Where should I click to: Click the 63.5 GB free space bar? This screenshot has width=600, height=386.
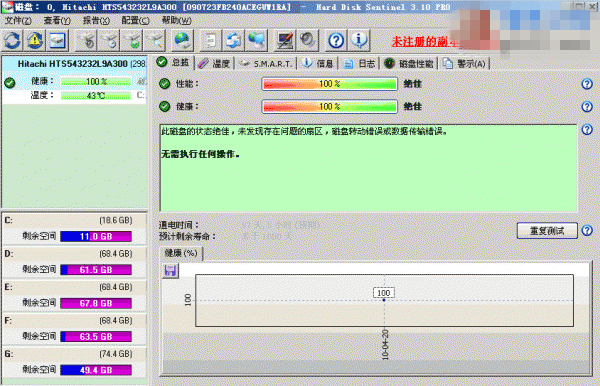point(96,337)
